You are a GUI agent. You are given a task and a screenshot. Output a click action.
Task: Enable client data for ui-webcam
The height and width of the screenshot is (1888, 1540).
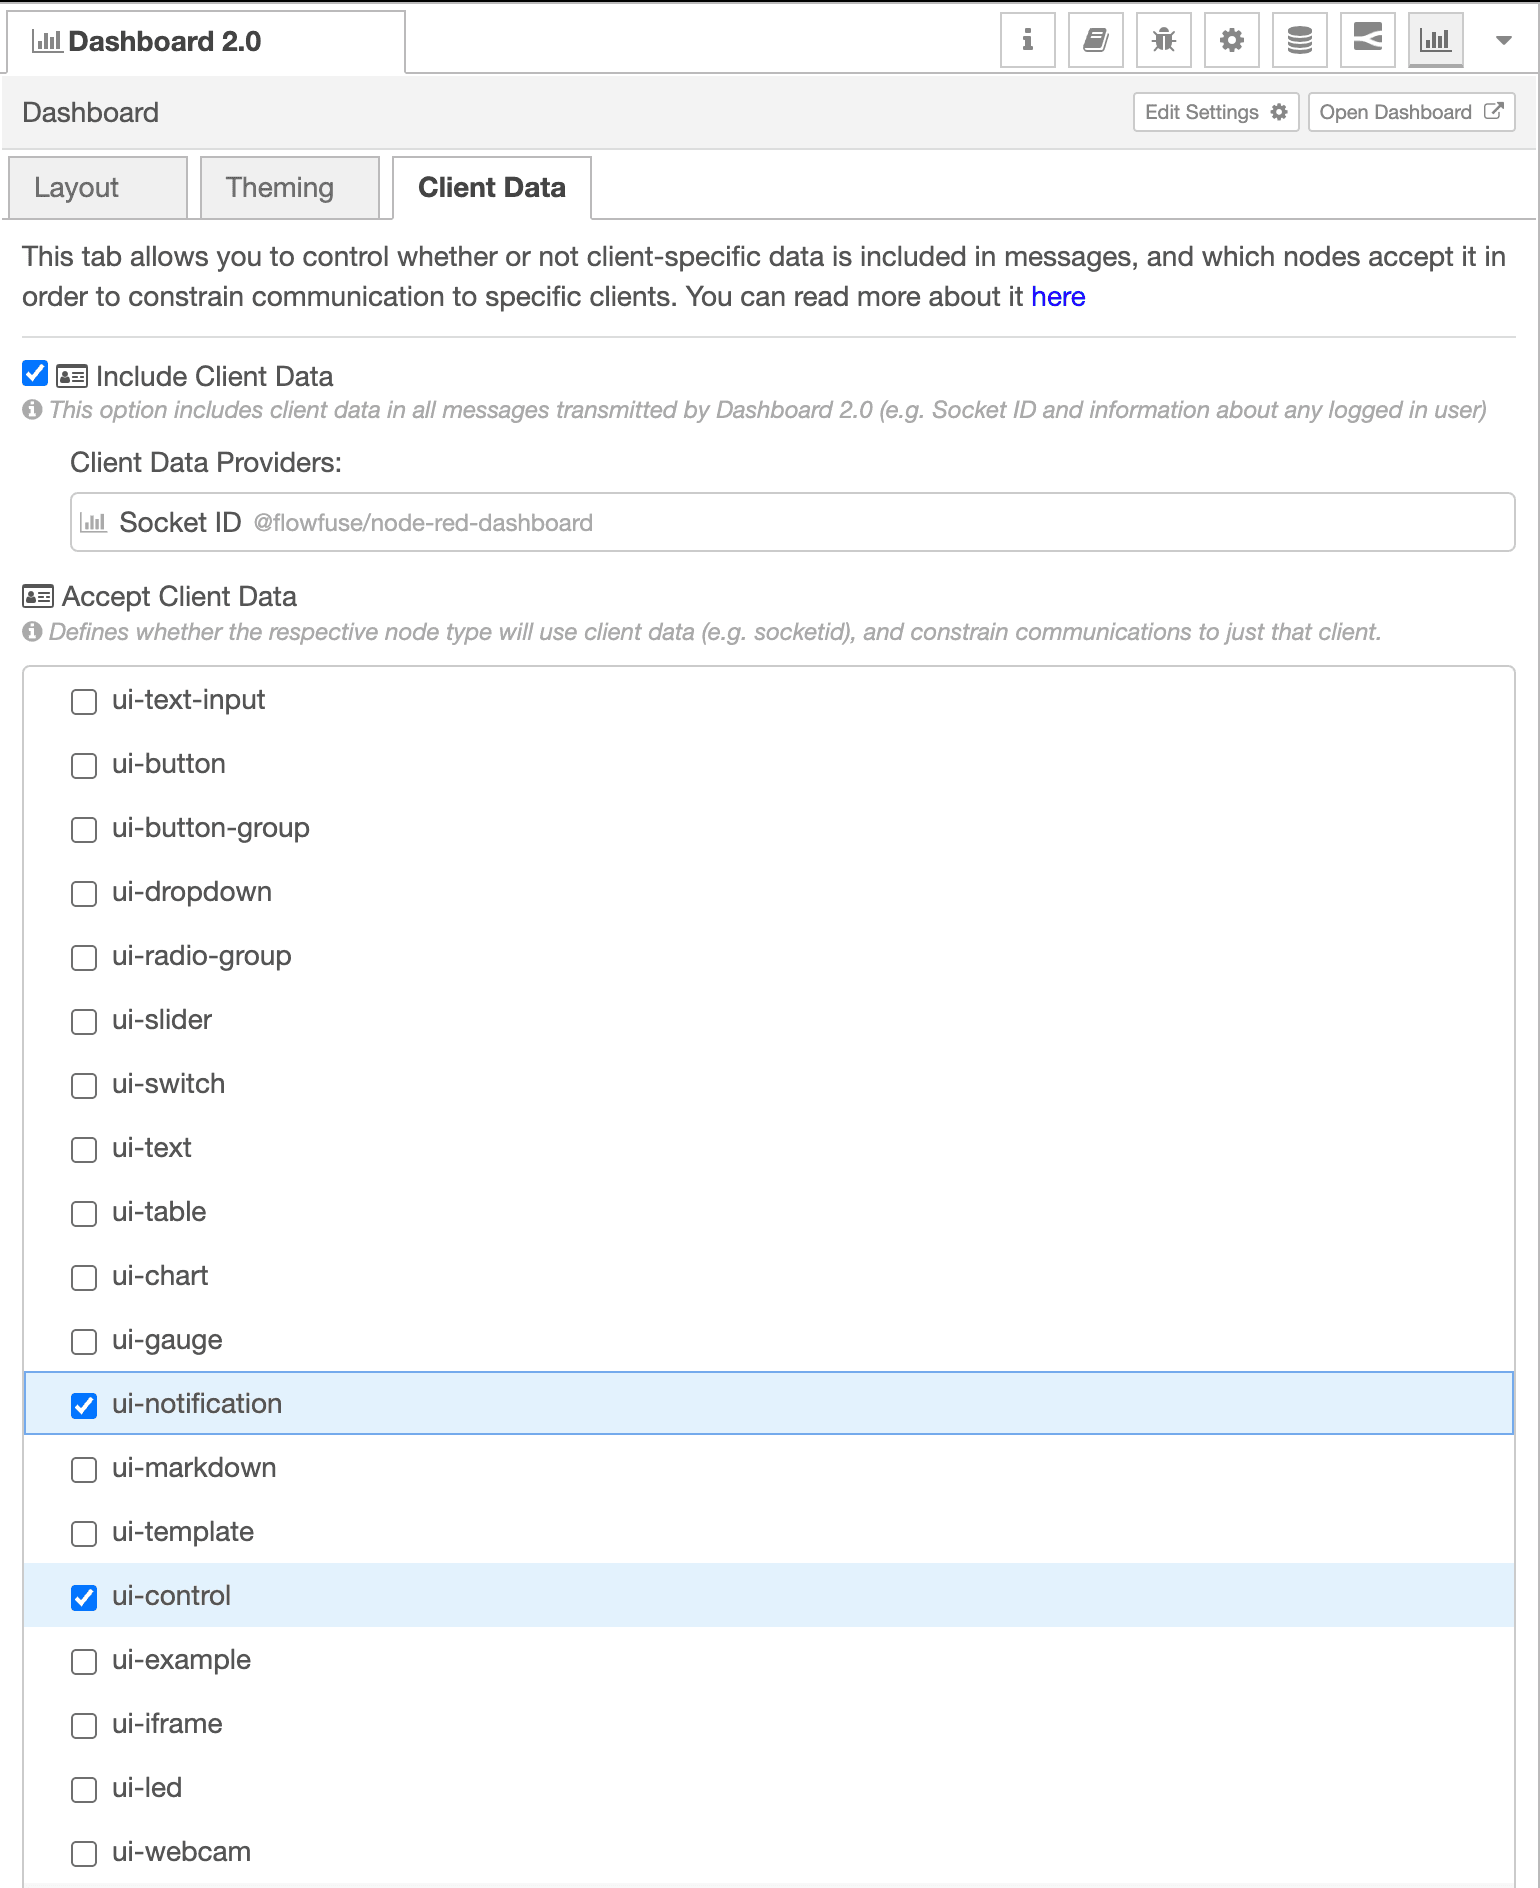click(84, 1854)
